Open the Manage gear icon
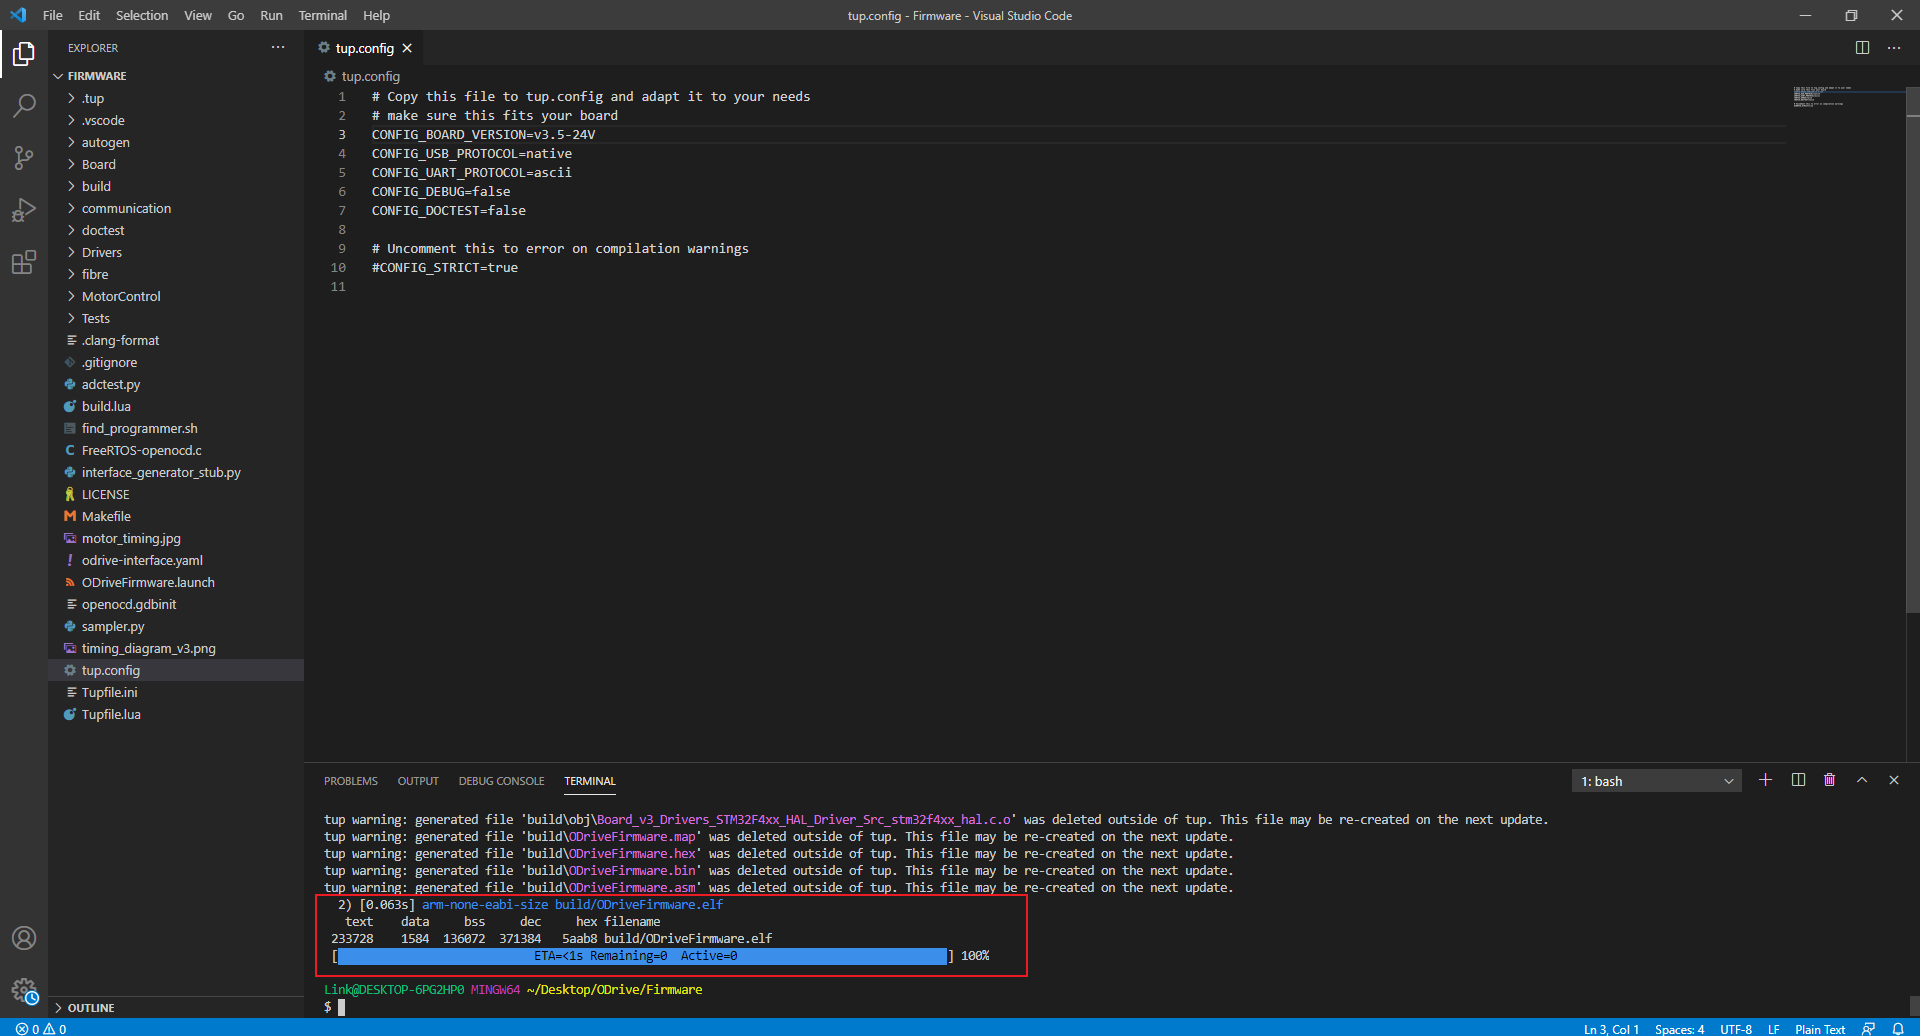The image size is (1920, 1036). [24, 990]
